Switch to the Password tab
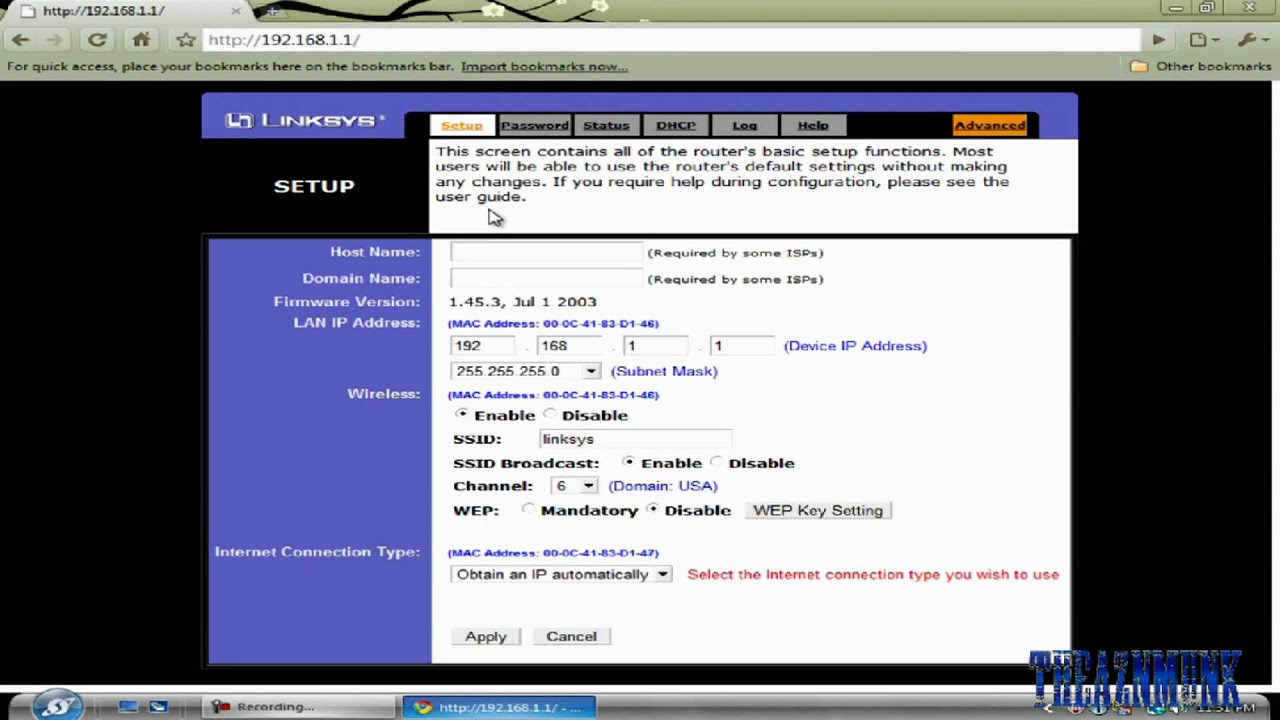This screenshot has height=720, width=1280. point(534,125)
